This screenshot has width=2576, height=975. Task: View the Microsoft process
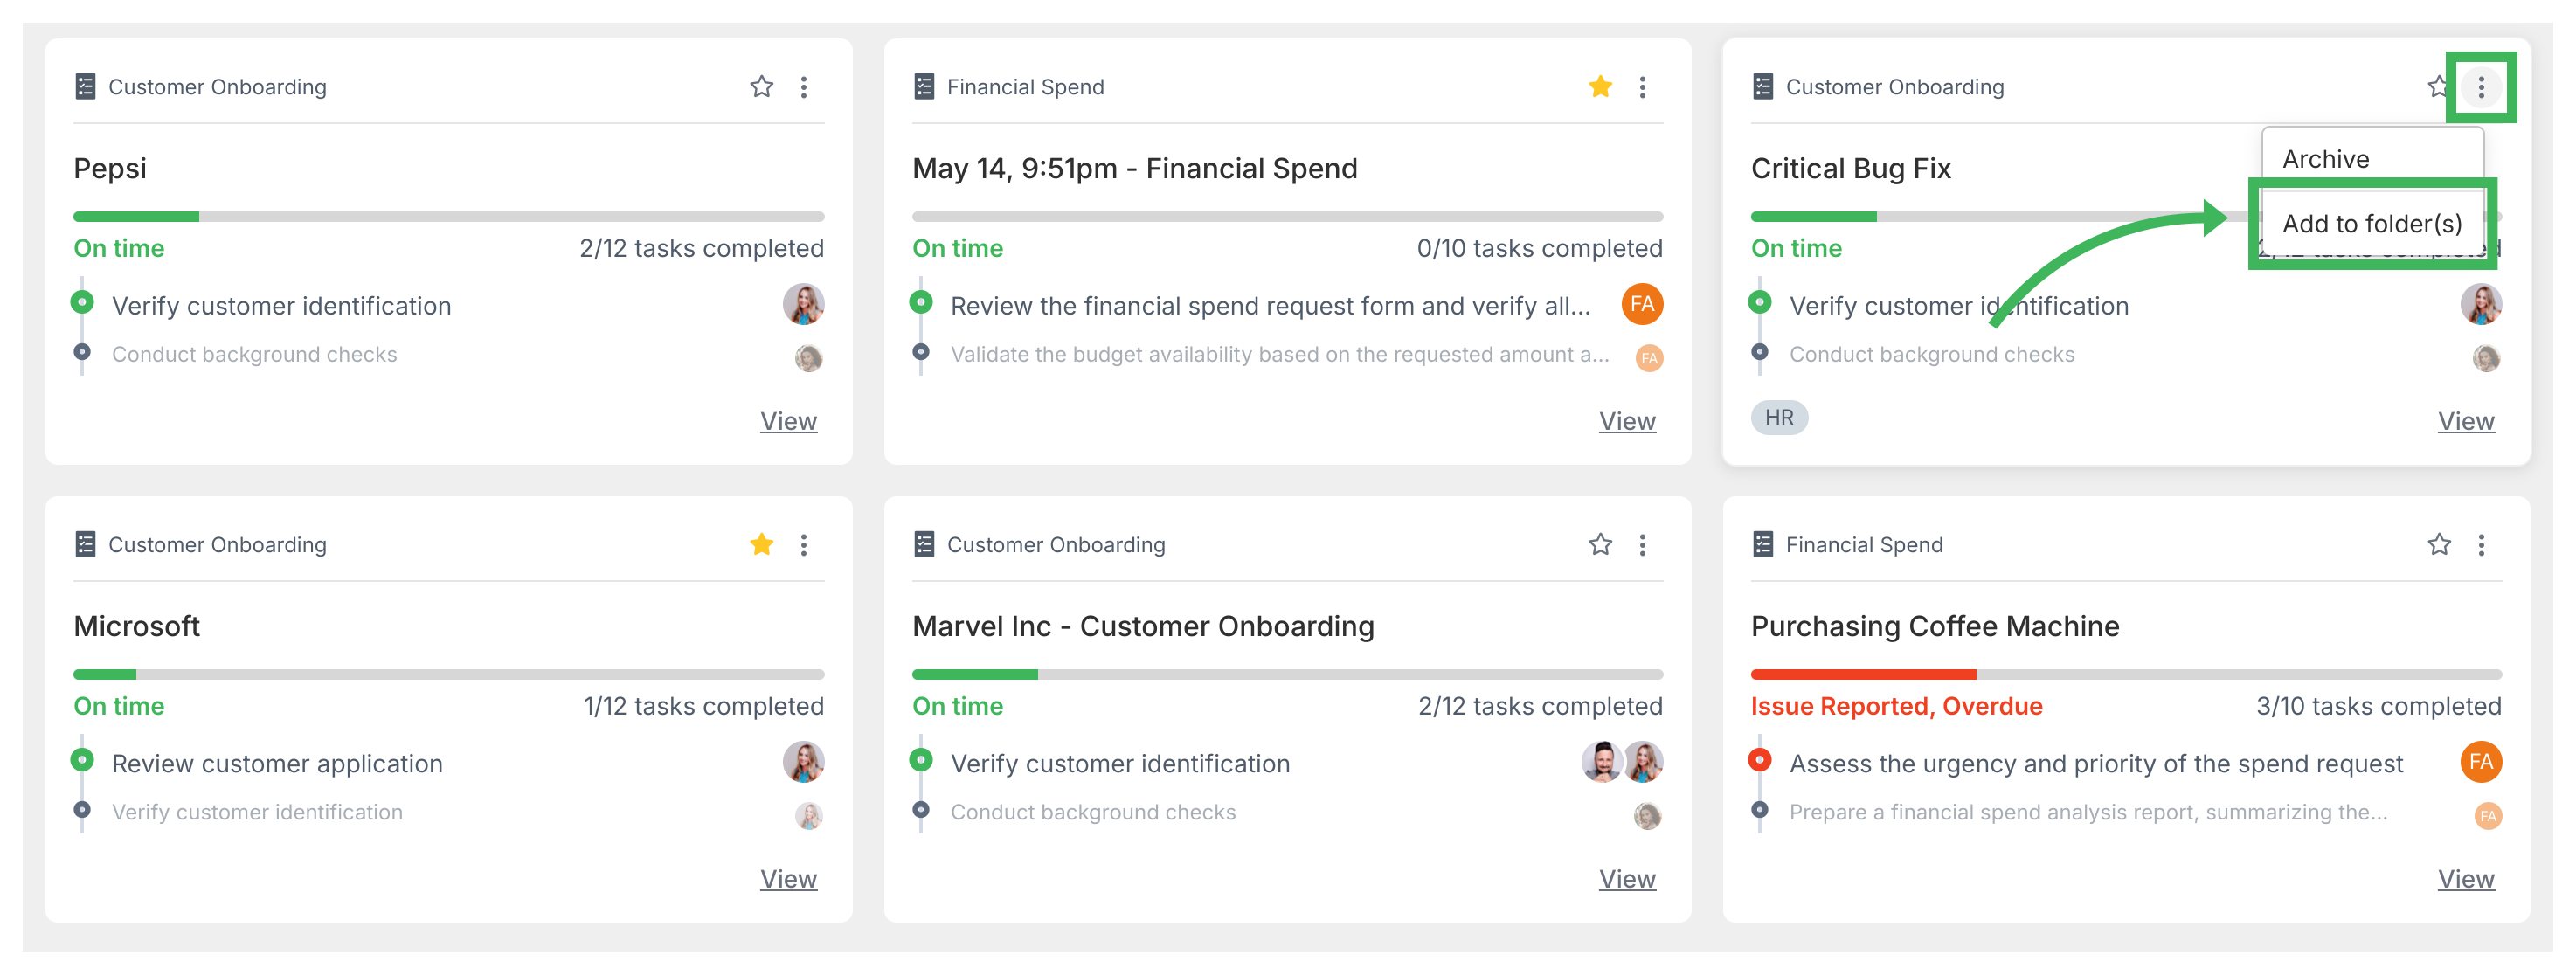click(x=788, y=879)
